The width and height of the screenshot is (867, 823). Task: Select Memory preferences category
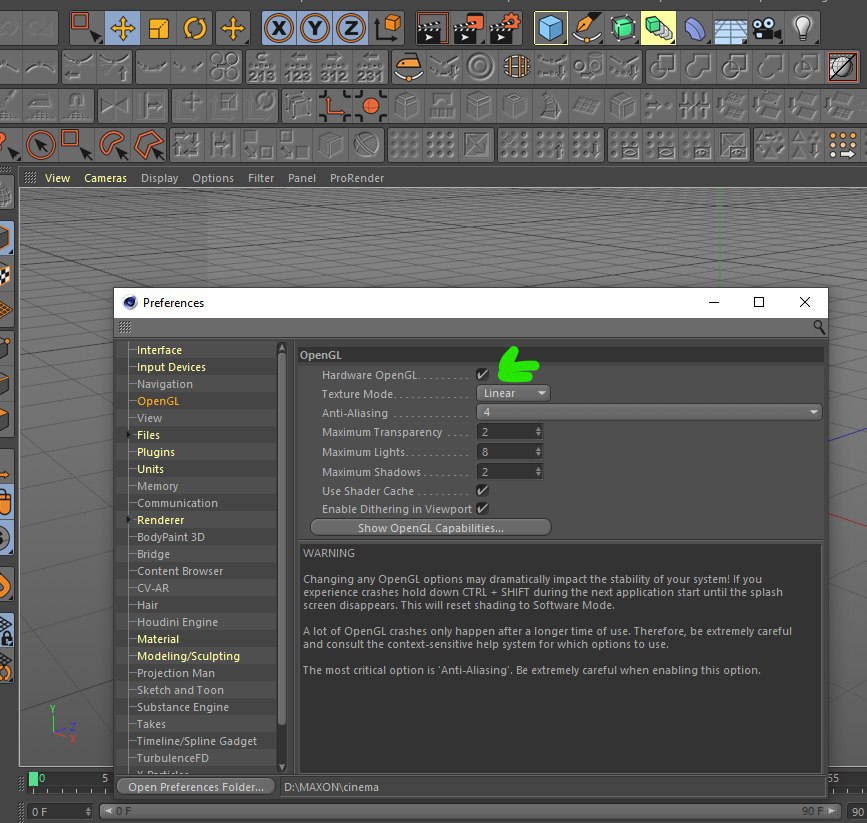click(x=158, y=486)
